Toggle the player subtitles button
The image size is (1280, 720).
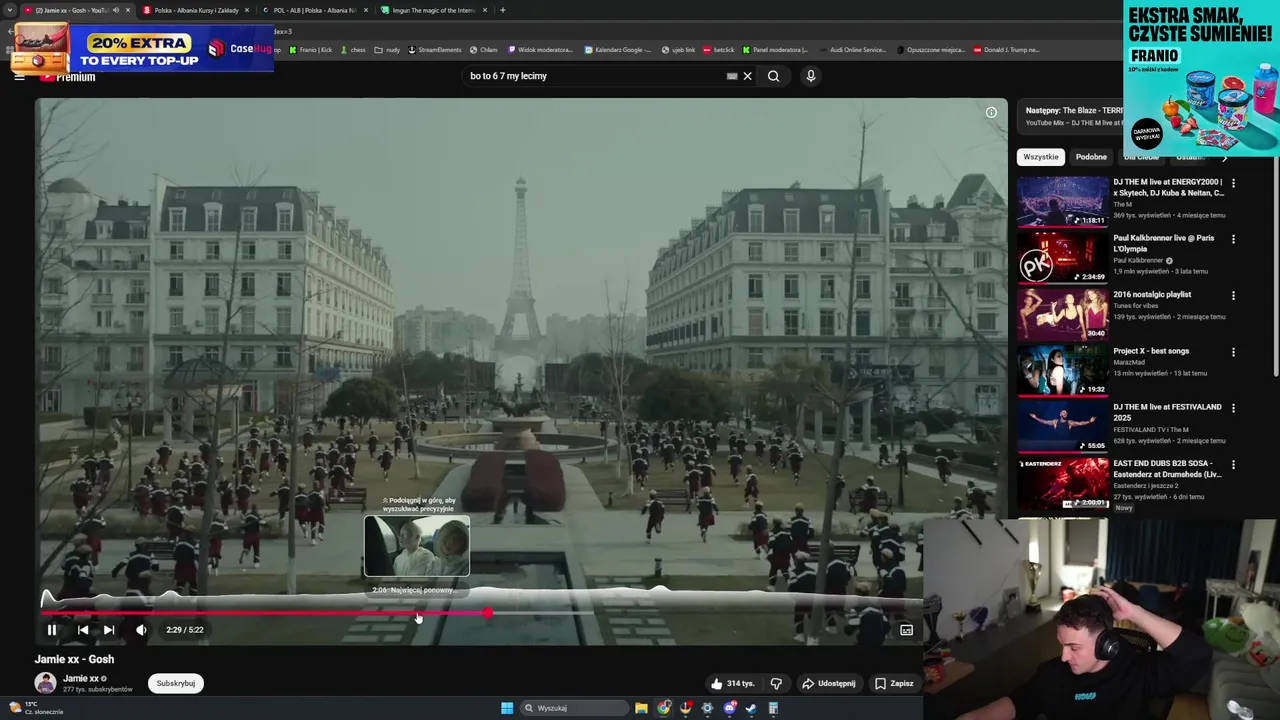(x=906, y=630)
